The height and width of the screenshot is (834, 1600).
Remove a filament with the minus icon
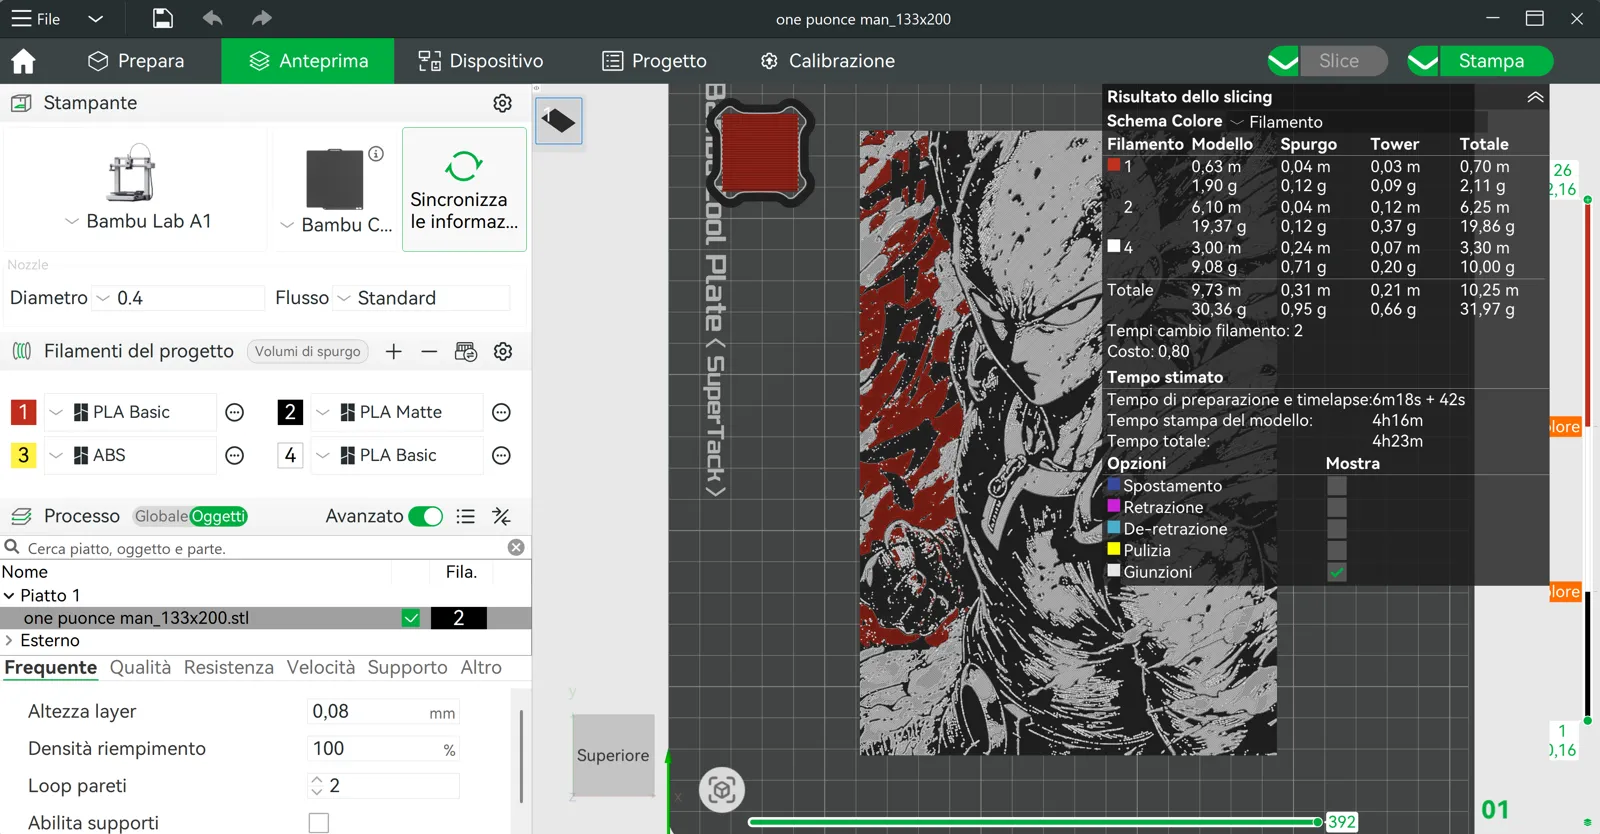[x=429, y=351]
